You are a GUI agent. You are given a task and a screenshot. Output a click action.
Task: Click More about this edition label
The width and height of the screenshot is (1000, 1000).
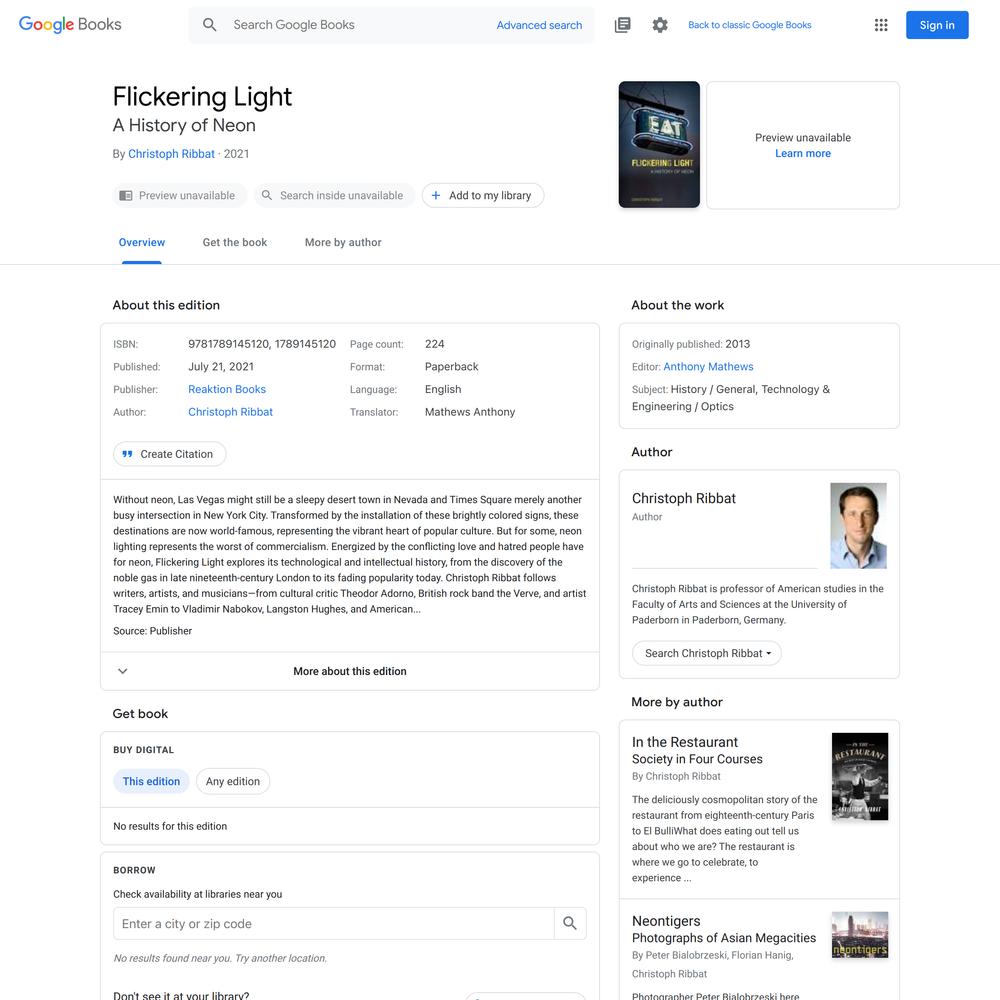349,671
